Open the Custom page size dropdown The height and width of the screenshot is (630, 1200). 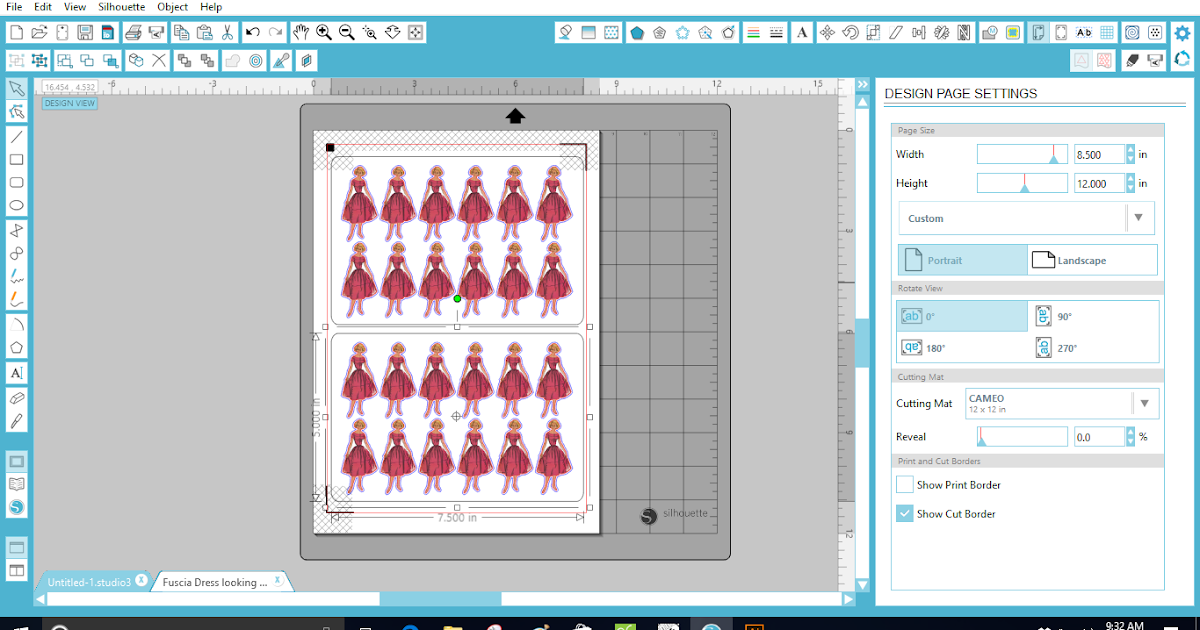(x=1026, y=218)
